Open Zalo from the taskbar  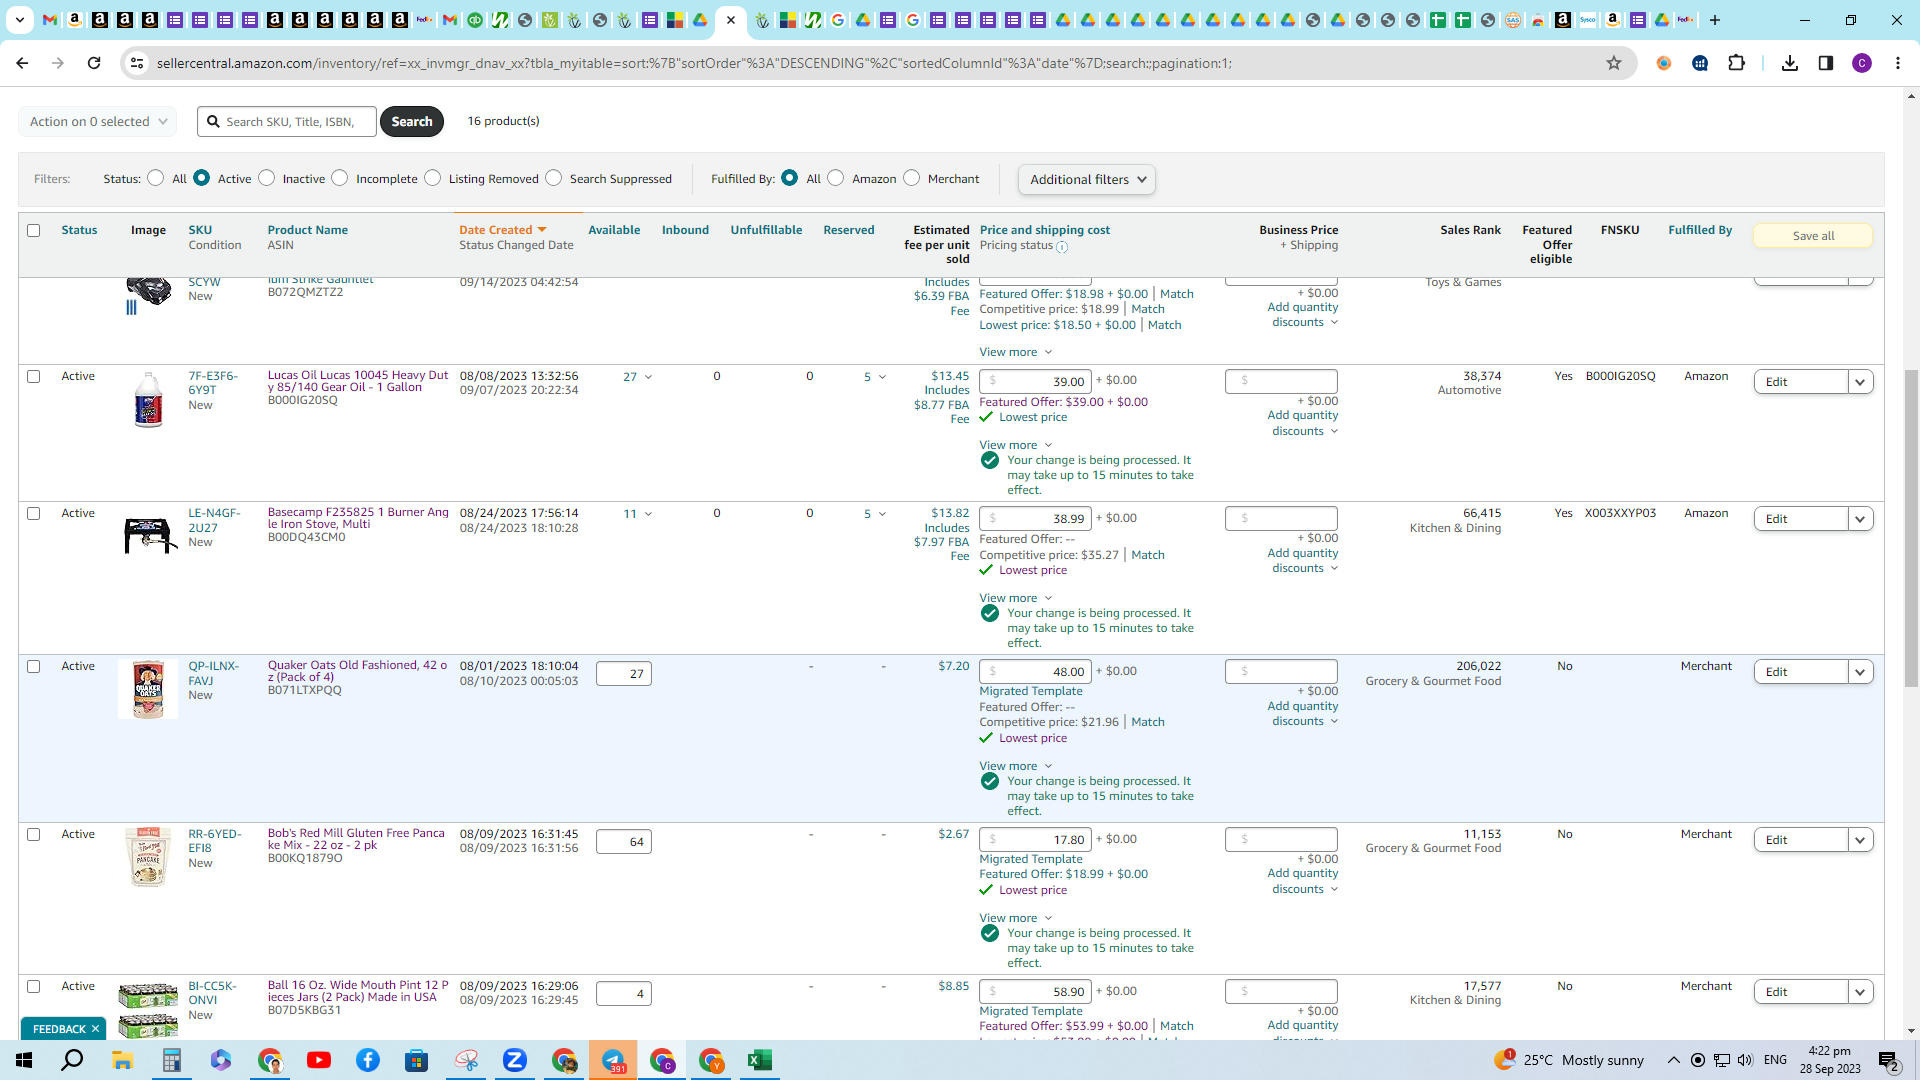click(515, 1060)
